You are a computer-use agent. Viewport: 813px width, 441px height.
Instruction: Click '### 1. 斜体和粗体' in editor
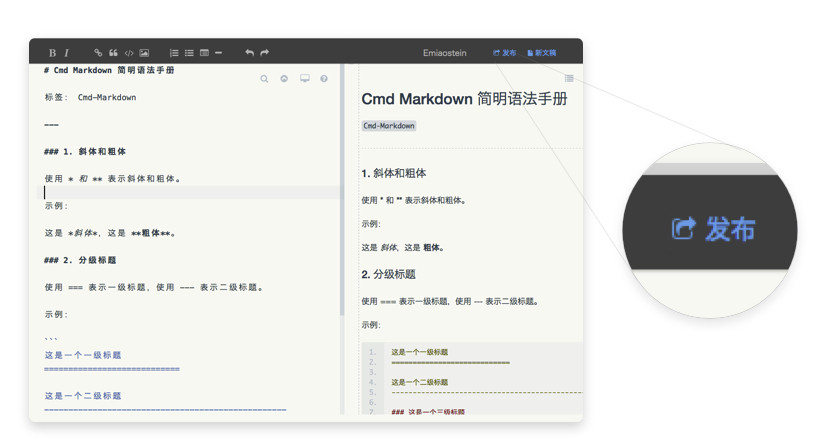pyautogui.click(x=85, y=152)
